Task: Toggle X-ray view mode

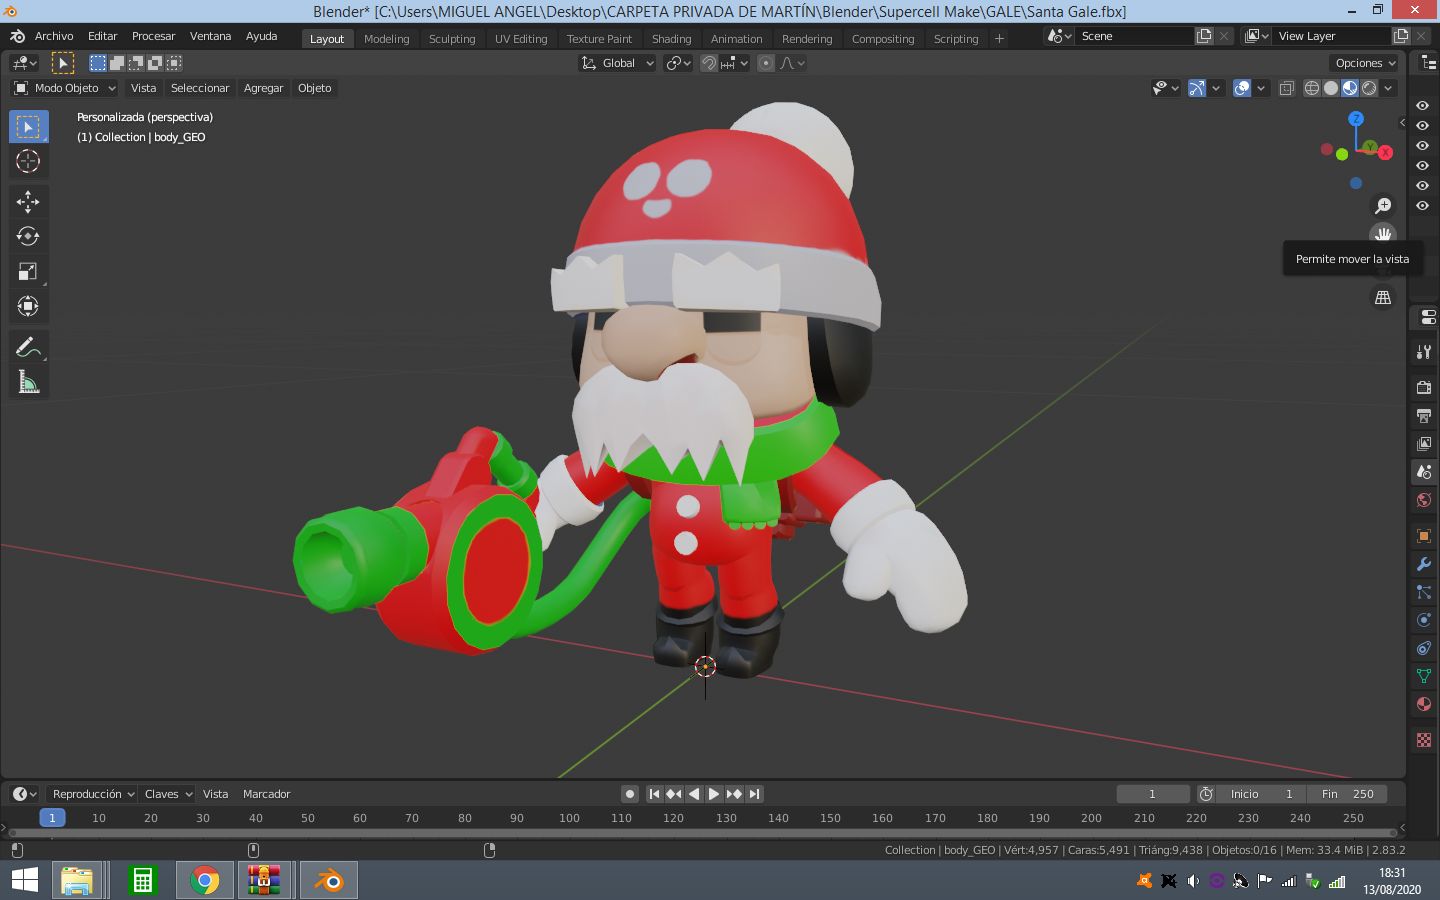Action: (1286, 88)
